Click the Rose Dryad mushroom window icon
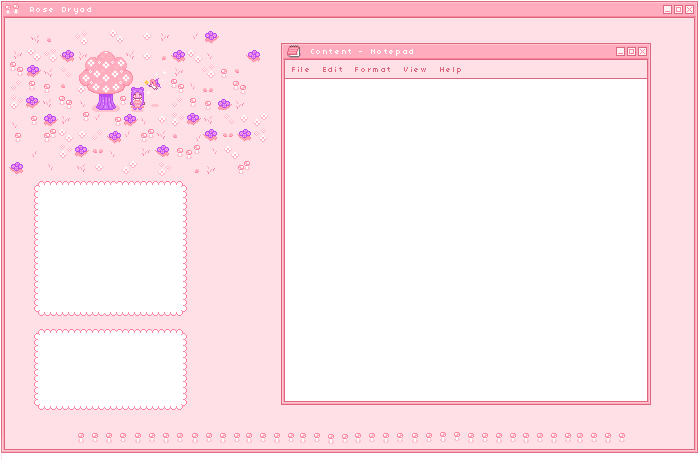The image size is (700, 460). click(13, 9)
